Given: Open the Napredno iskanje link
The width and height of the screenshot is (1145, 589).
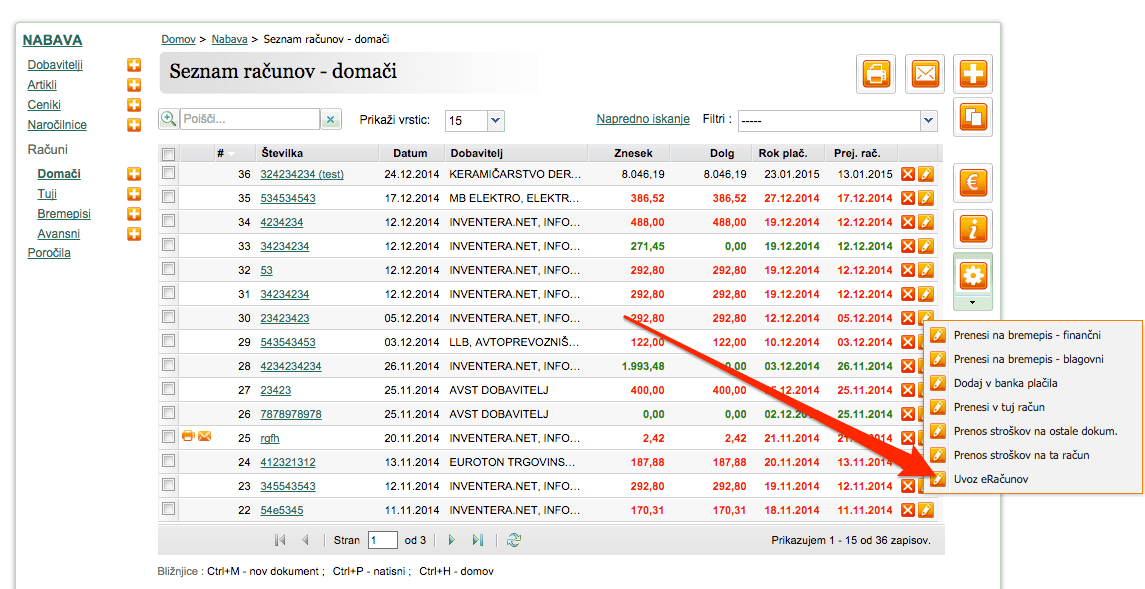Looking at the screenshot, I should [643, 119].
